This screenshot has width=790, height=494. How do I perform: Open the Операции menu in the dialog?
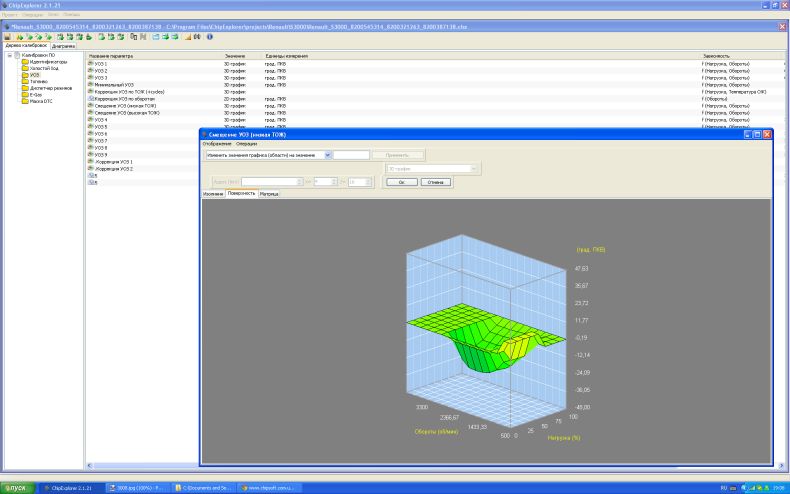tap(246, 144)
